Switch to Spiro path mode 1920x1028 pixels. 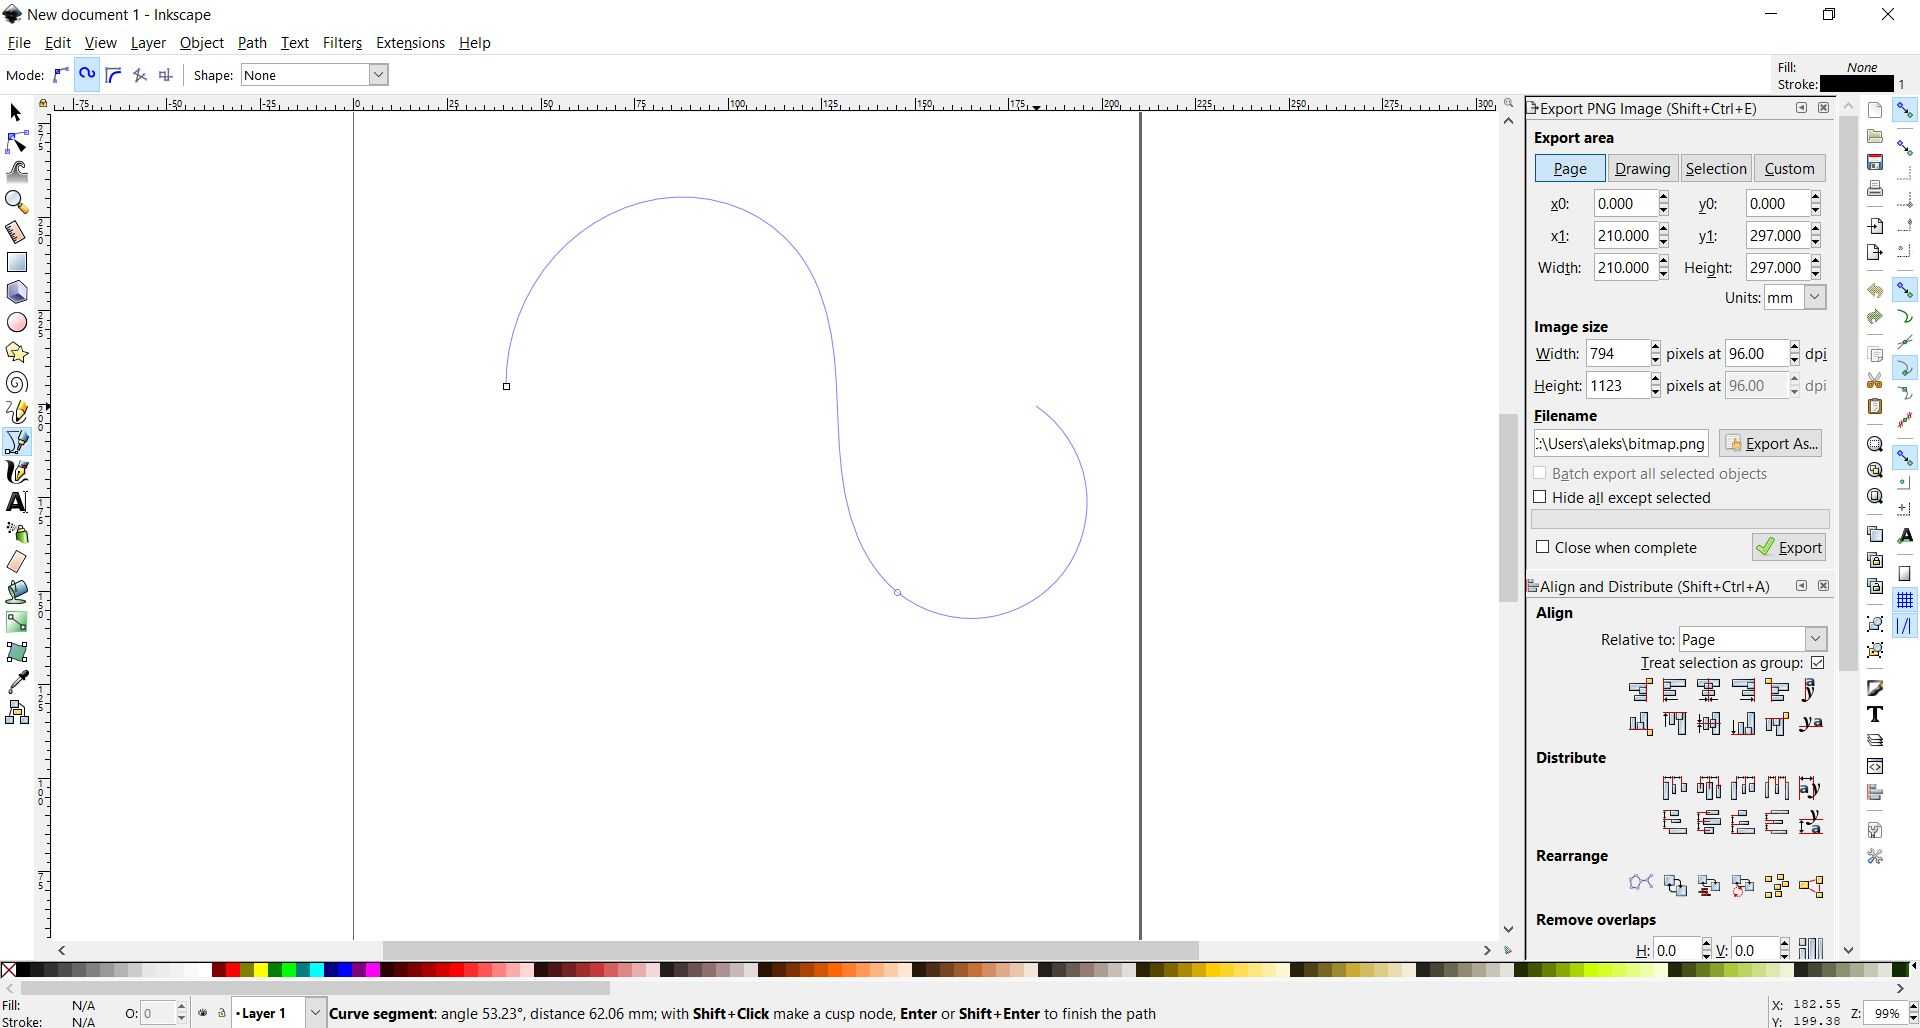(x=87, y=75)
